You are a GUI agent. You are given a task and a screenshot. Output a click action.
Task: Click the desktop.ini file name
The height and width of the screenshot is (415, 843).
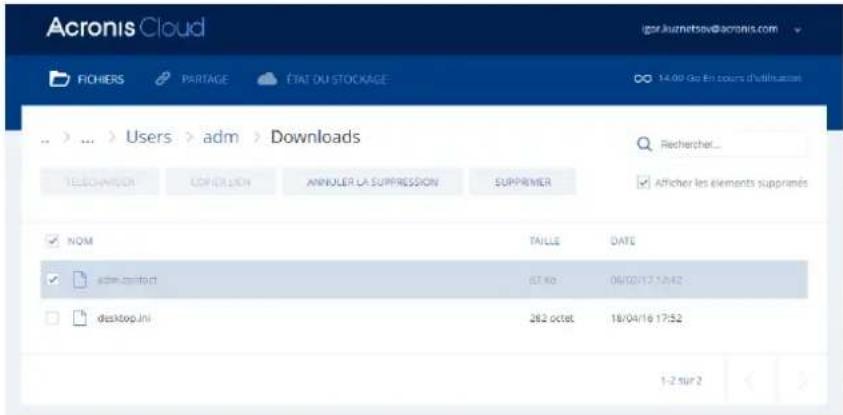point(124,318)
